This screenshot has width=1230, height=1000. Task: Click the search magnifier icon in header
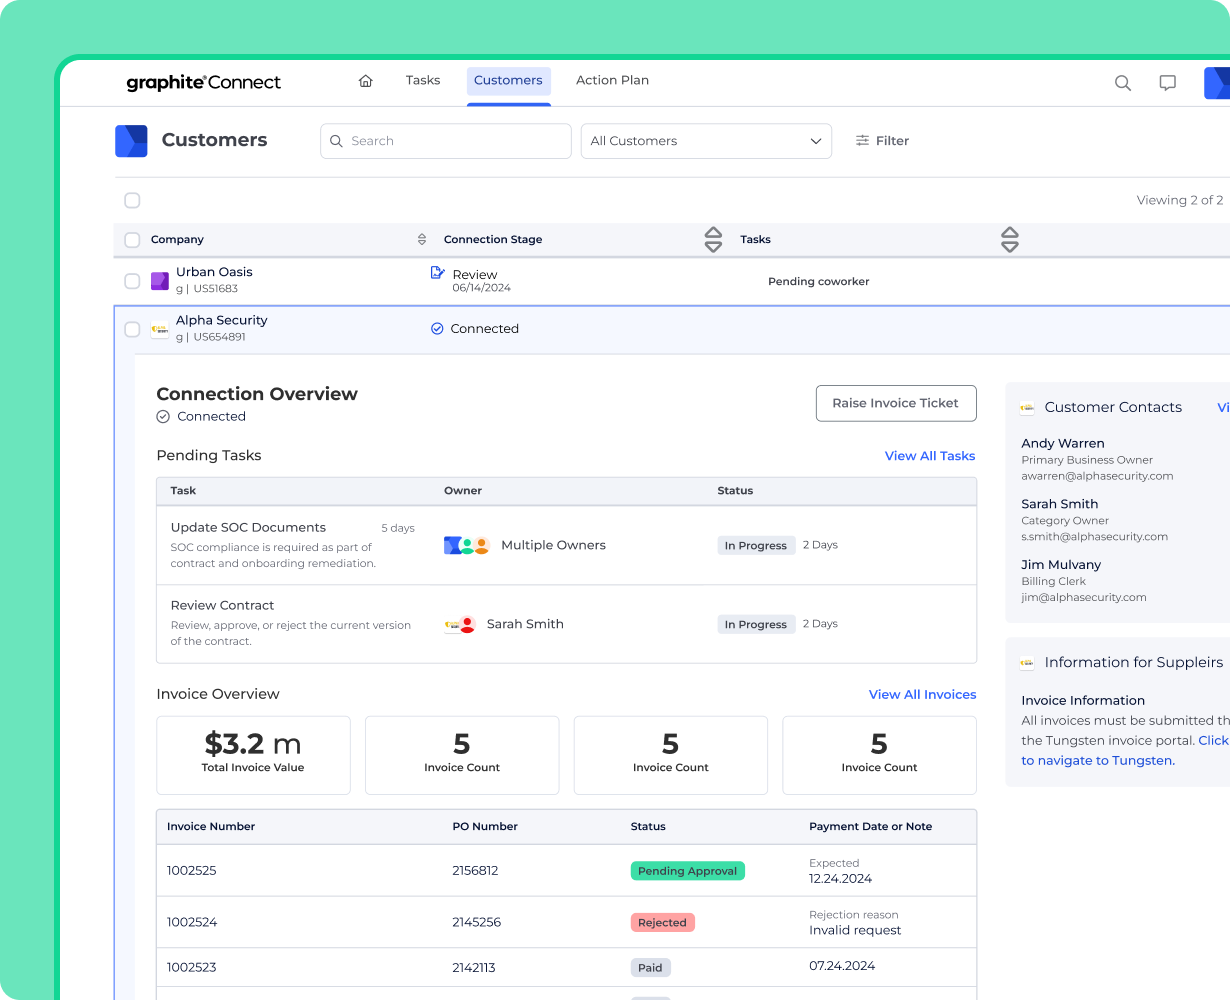tap(1123, 83)
